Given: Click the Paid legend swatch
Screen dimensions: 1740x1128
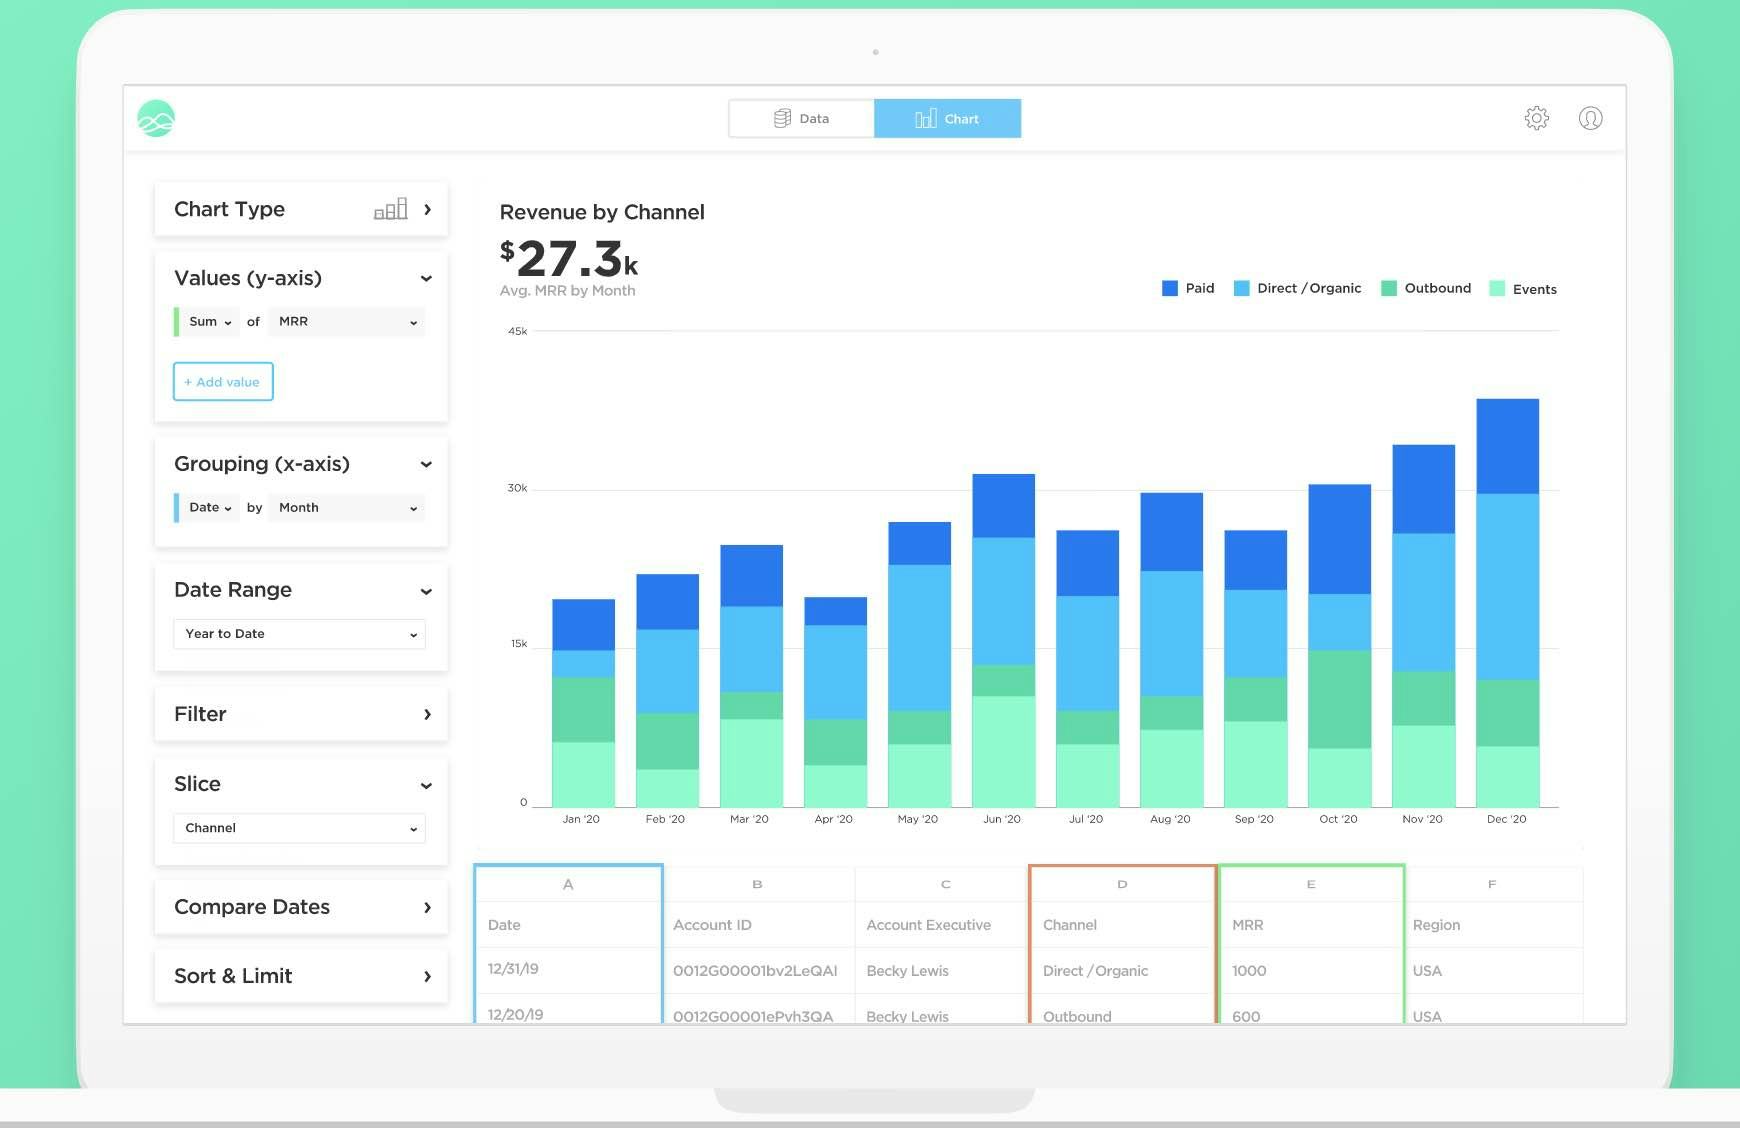Looking at the screenshot, I should point(1169,288).
